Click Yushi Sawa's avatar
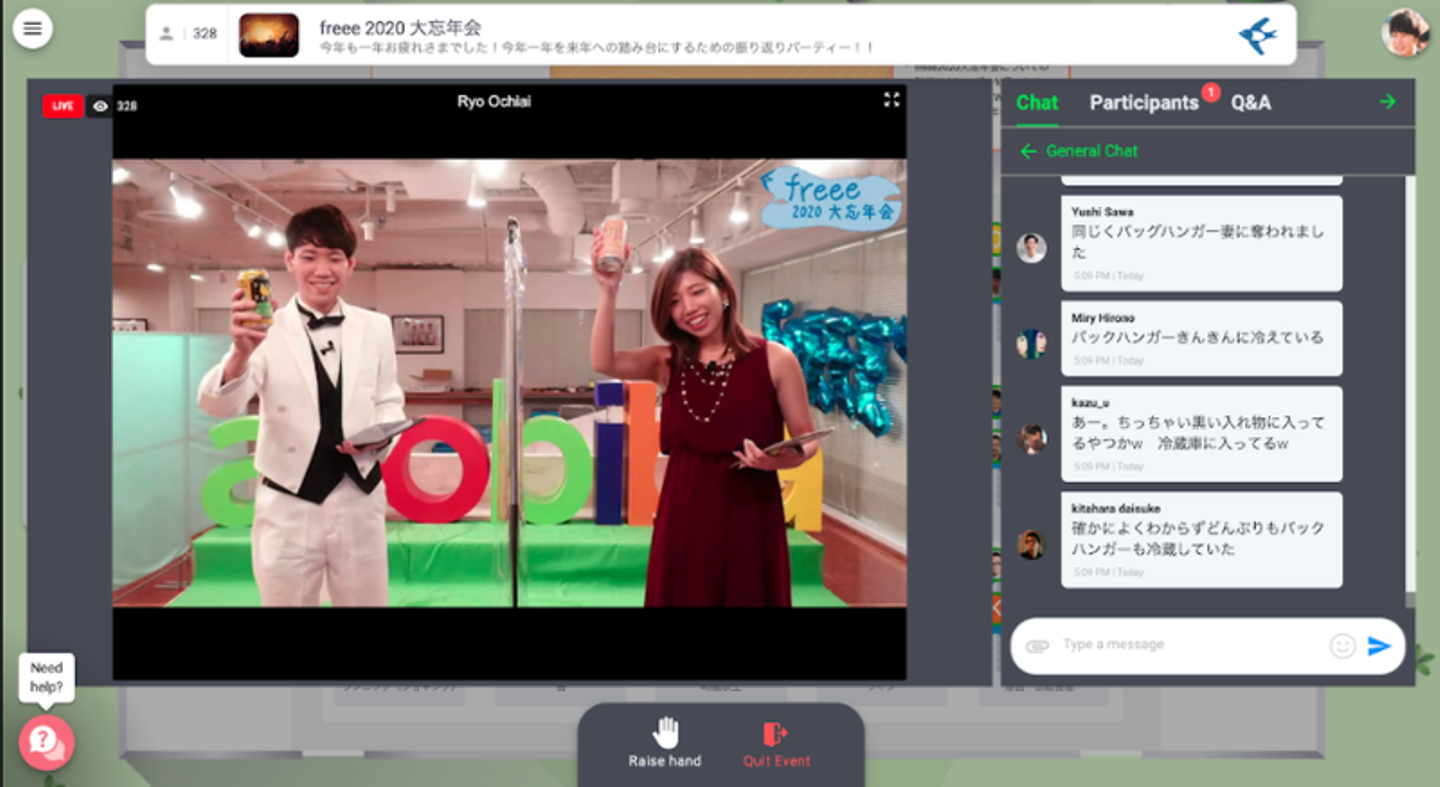This screenshot has width=1440, height=787. (x=1031, y=248)
